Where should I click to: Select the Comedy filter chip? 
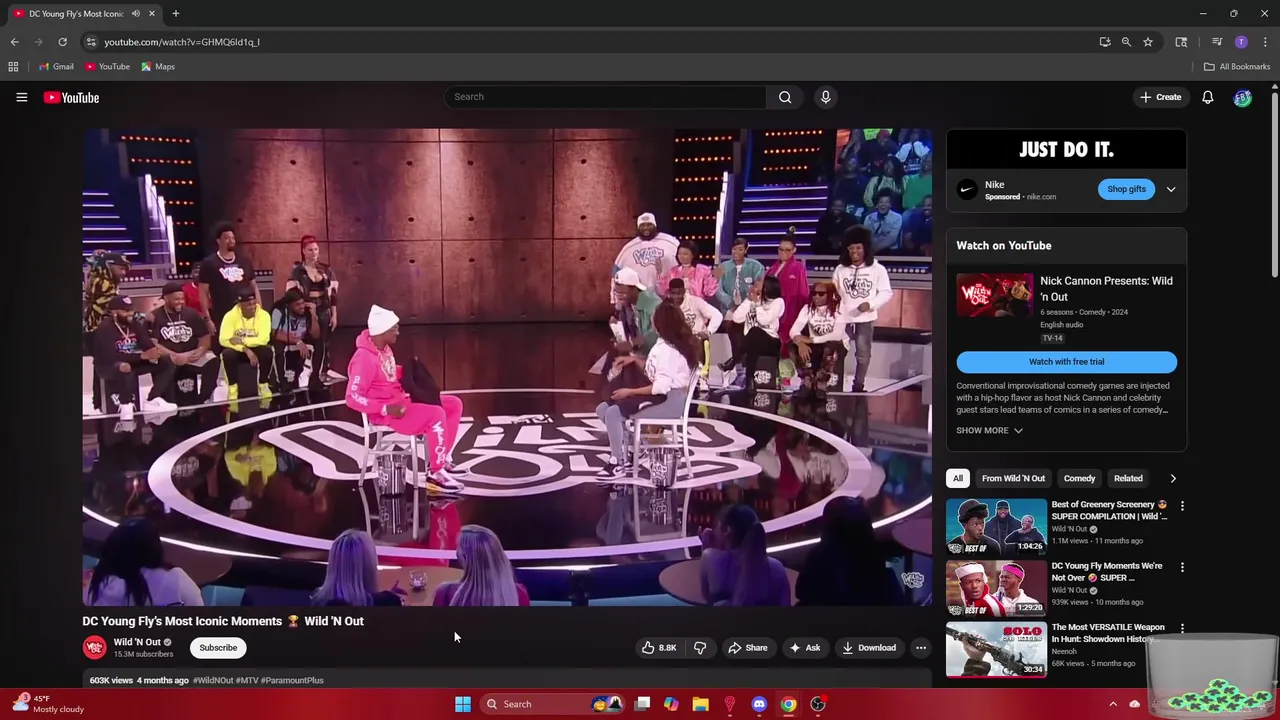[x=1079, y=478]
